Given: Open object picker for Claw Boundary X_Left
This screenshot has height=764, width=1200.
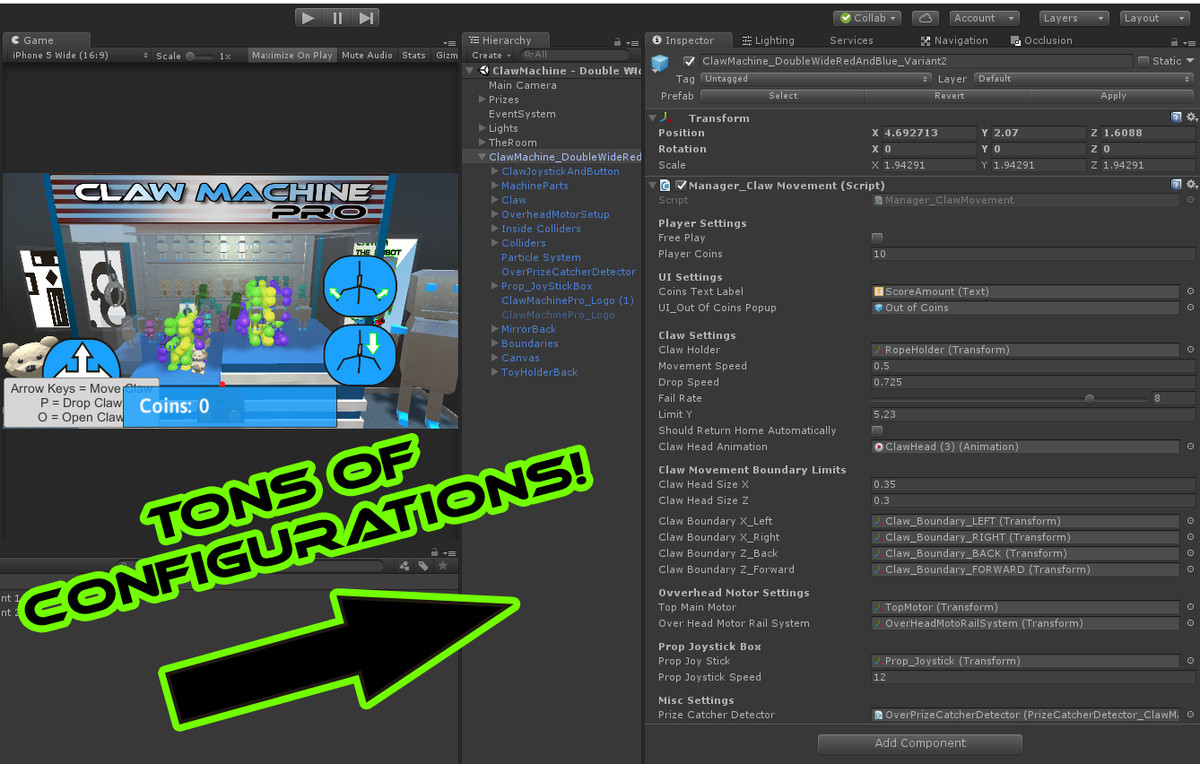Looking at the screenshot, I should tap(1190, 521).
